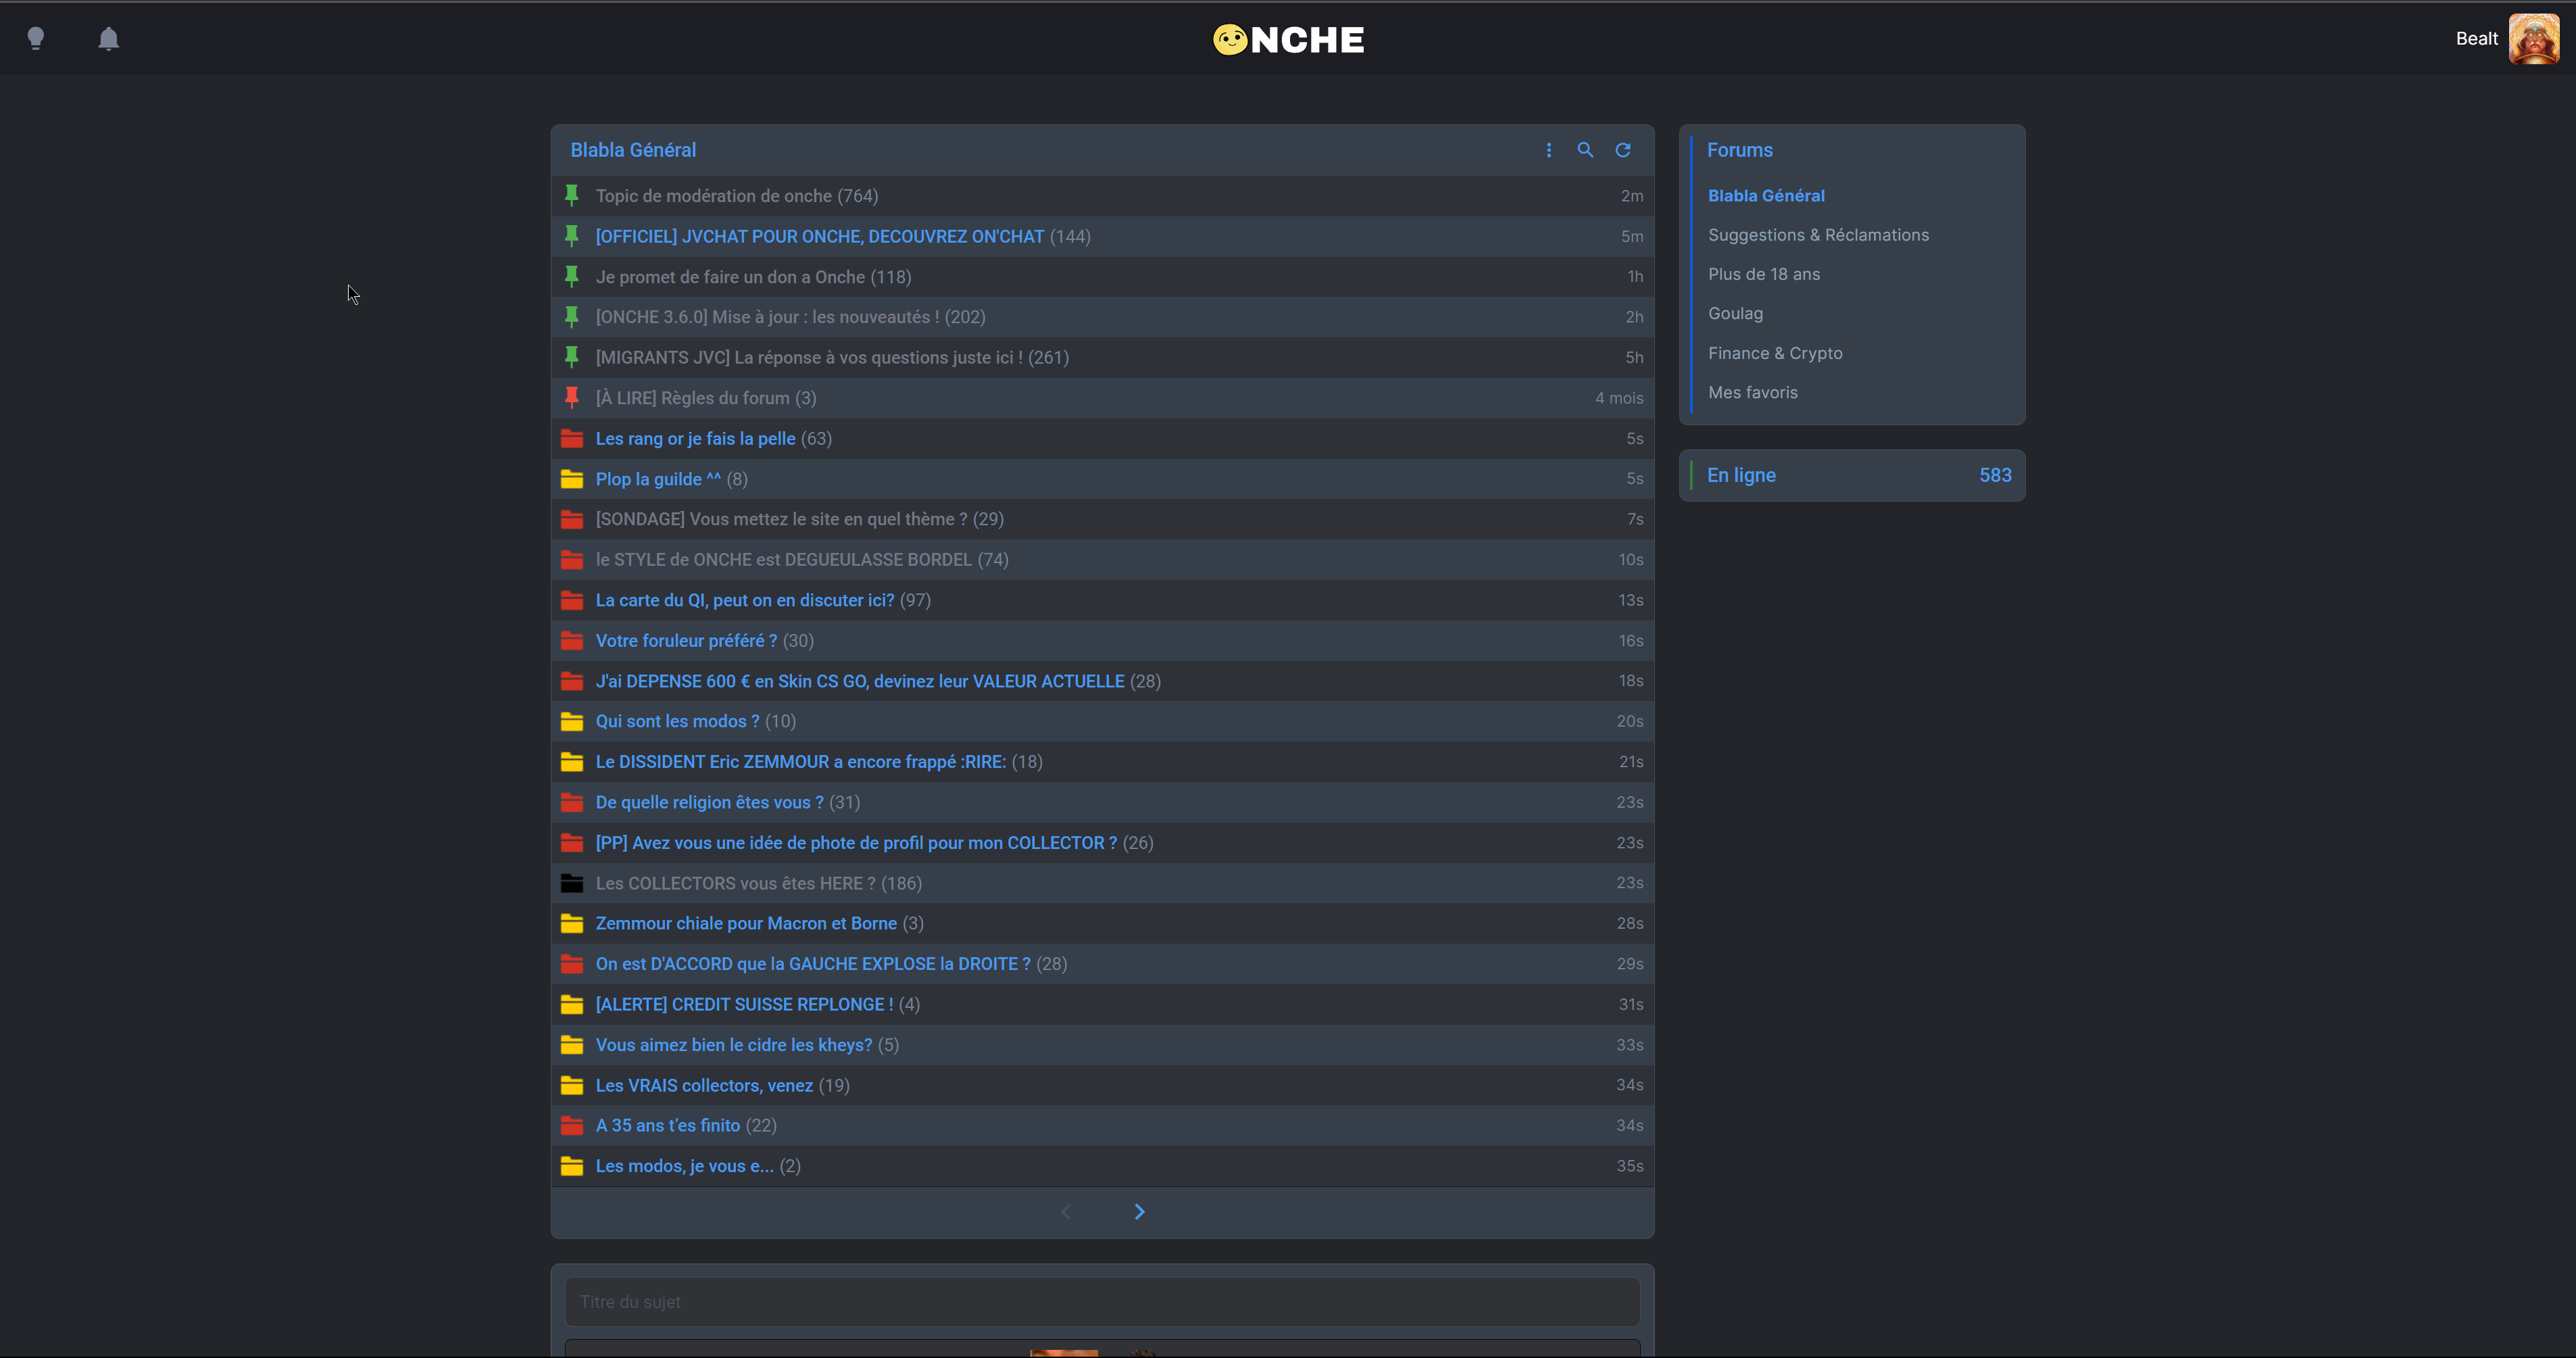Click red folder of 'La carte du QI'
Screen dimensions: 2576x1358
(x=572, y=600)
